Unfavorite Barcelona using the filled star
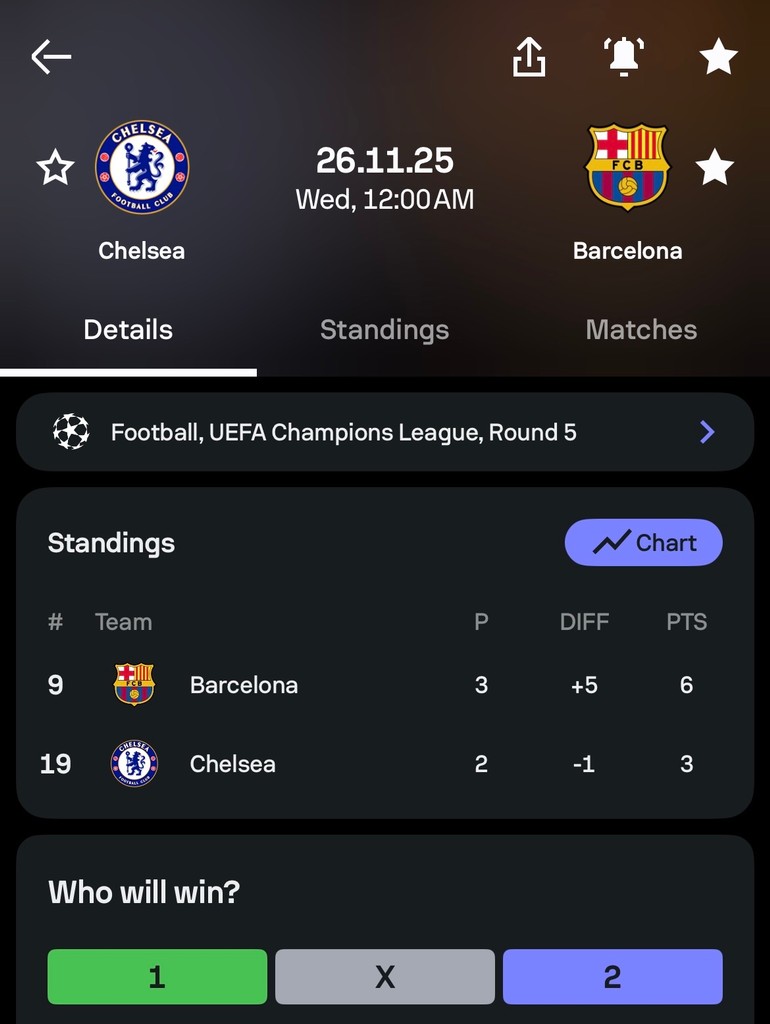Image resolution: width=770 pixels, height=1024 pixels. pyautogui.click(x=714, y=167)
